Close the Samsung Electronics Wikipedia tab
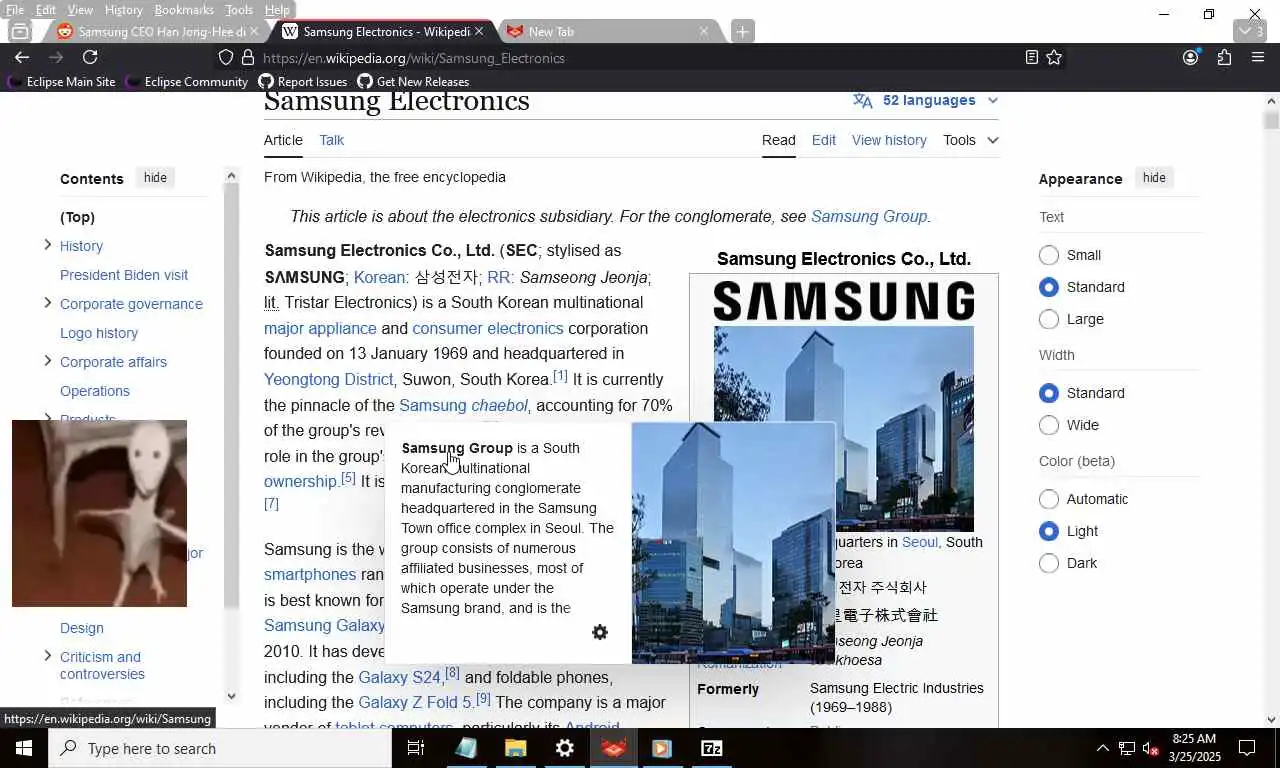1280x768 pixels. click(479, 32)
